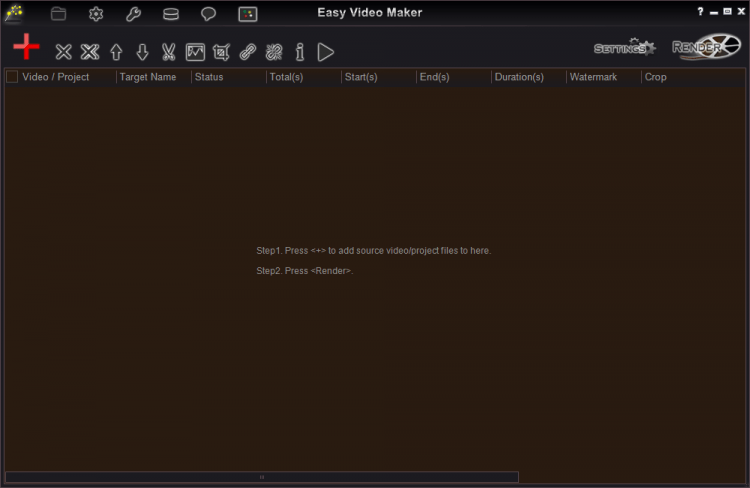Toggle the select-all checkbox in header
The width and height of the screenshot is (750, 488).
pos(12,77)
